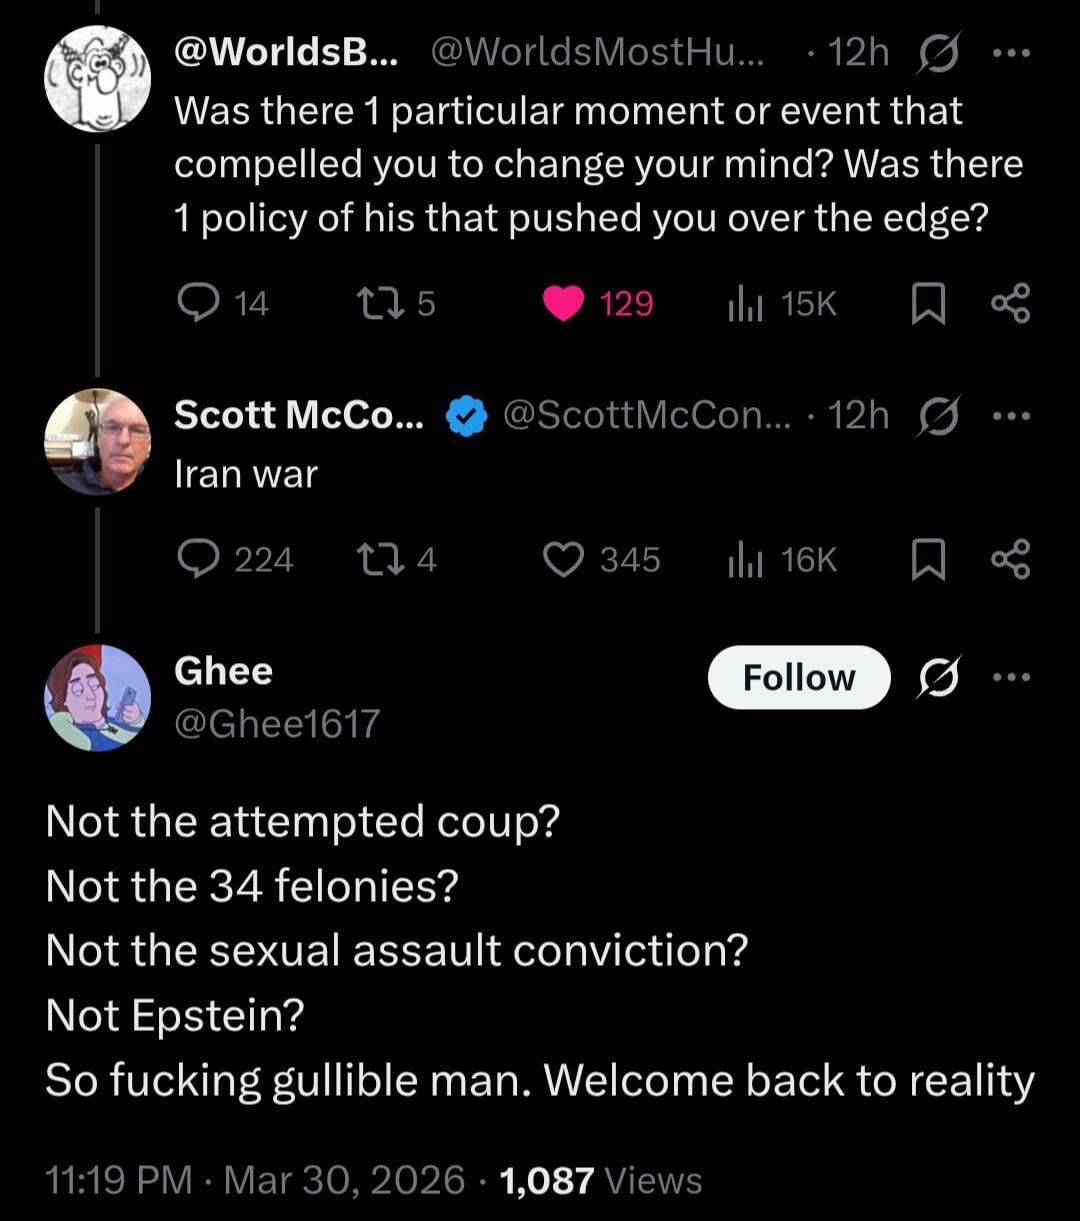Bookmark the WorldsMostHu question tweet
Image resolution: width=1080 pixels, height=1221 pixels.
click(928, 304)
